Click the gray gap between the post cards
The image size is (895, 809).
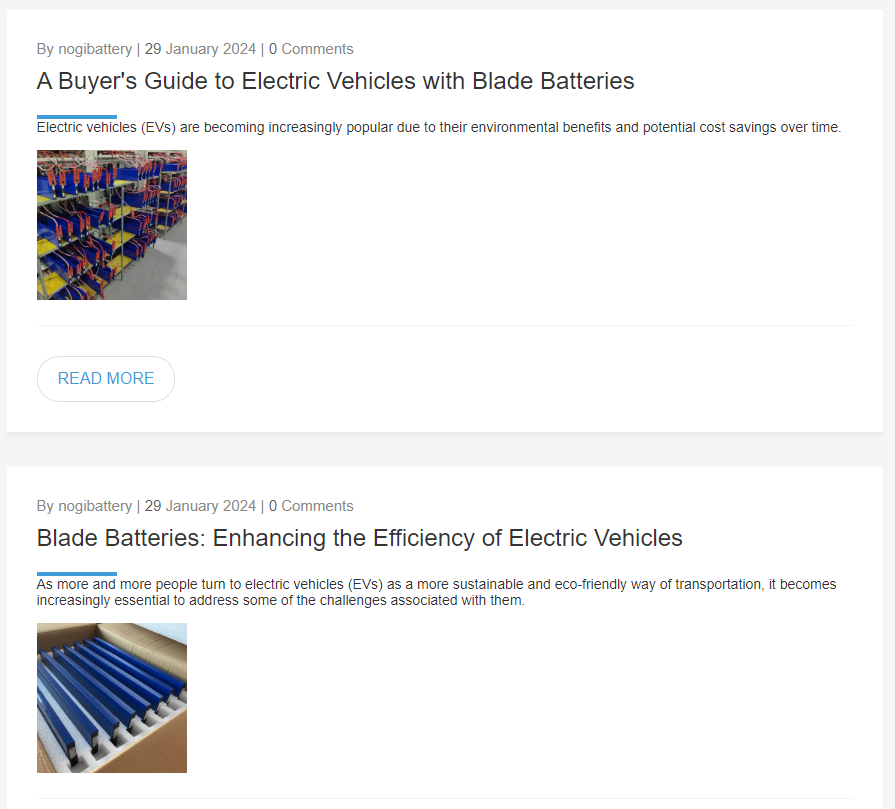445,450
